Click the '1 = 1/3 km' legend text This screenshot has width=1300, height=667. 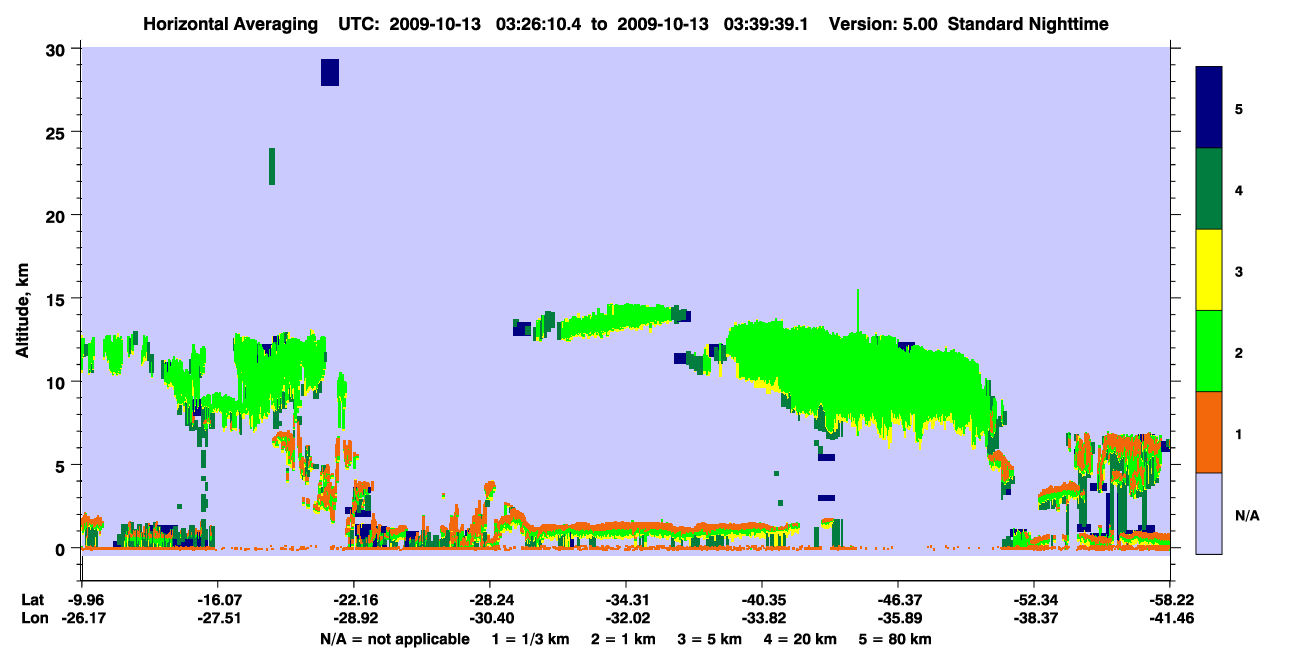[x=530, y=639]
